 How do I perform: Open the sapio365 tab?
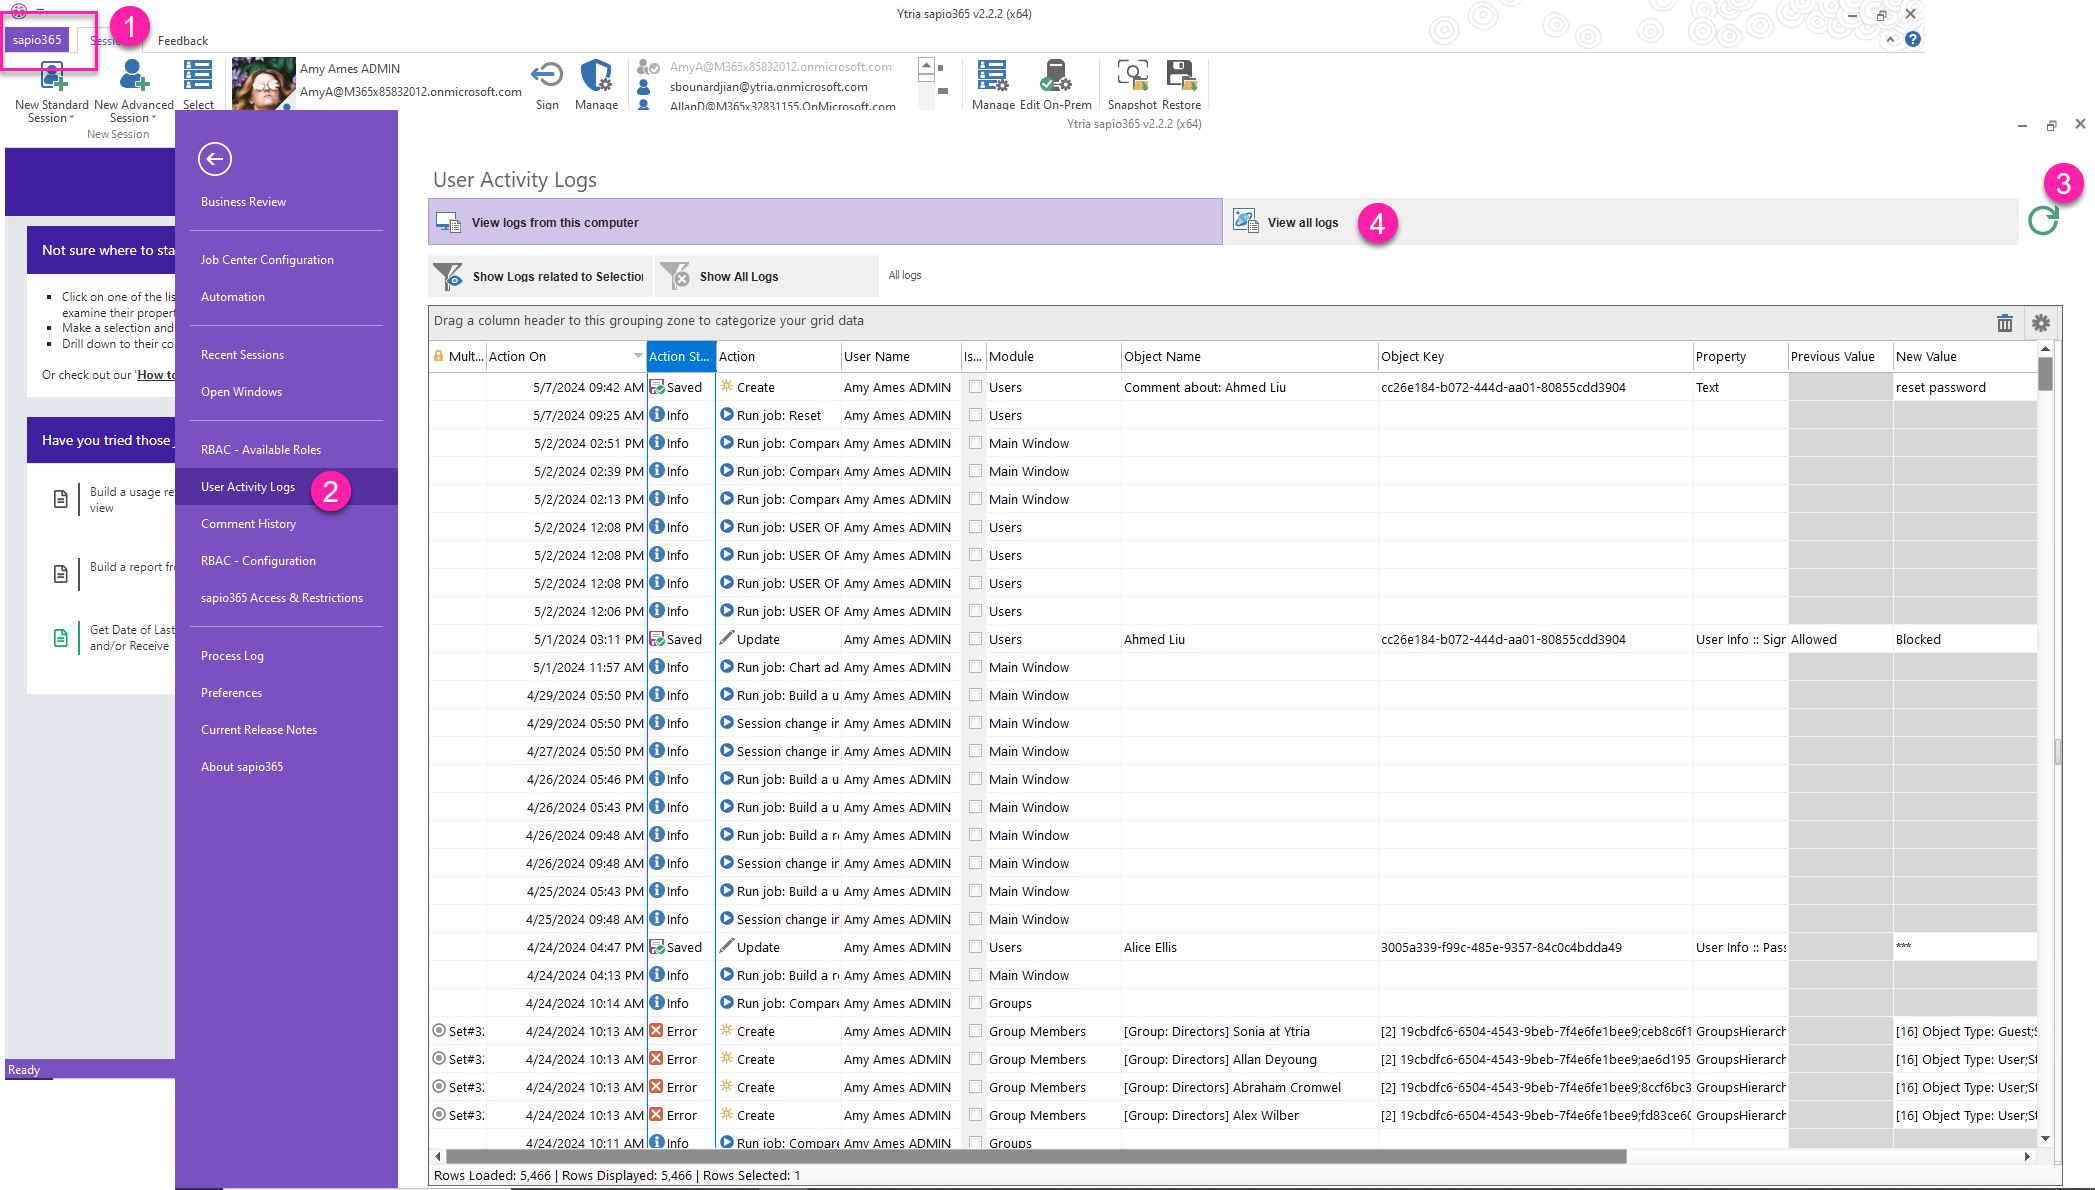(37, 39)
